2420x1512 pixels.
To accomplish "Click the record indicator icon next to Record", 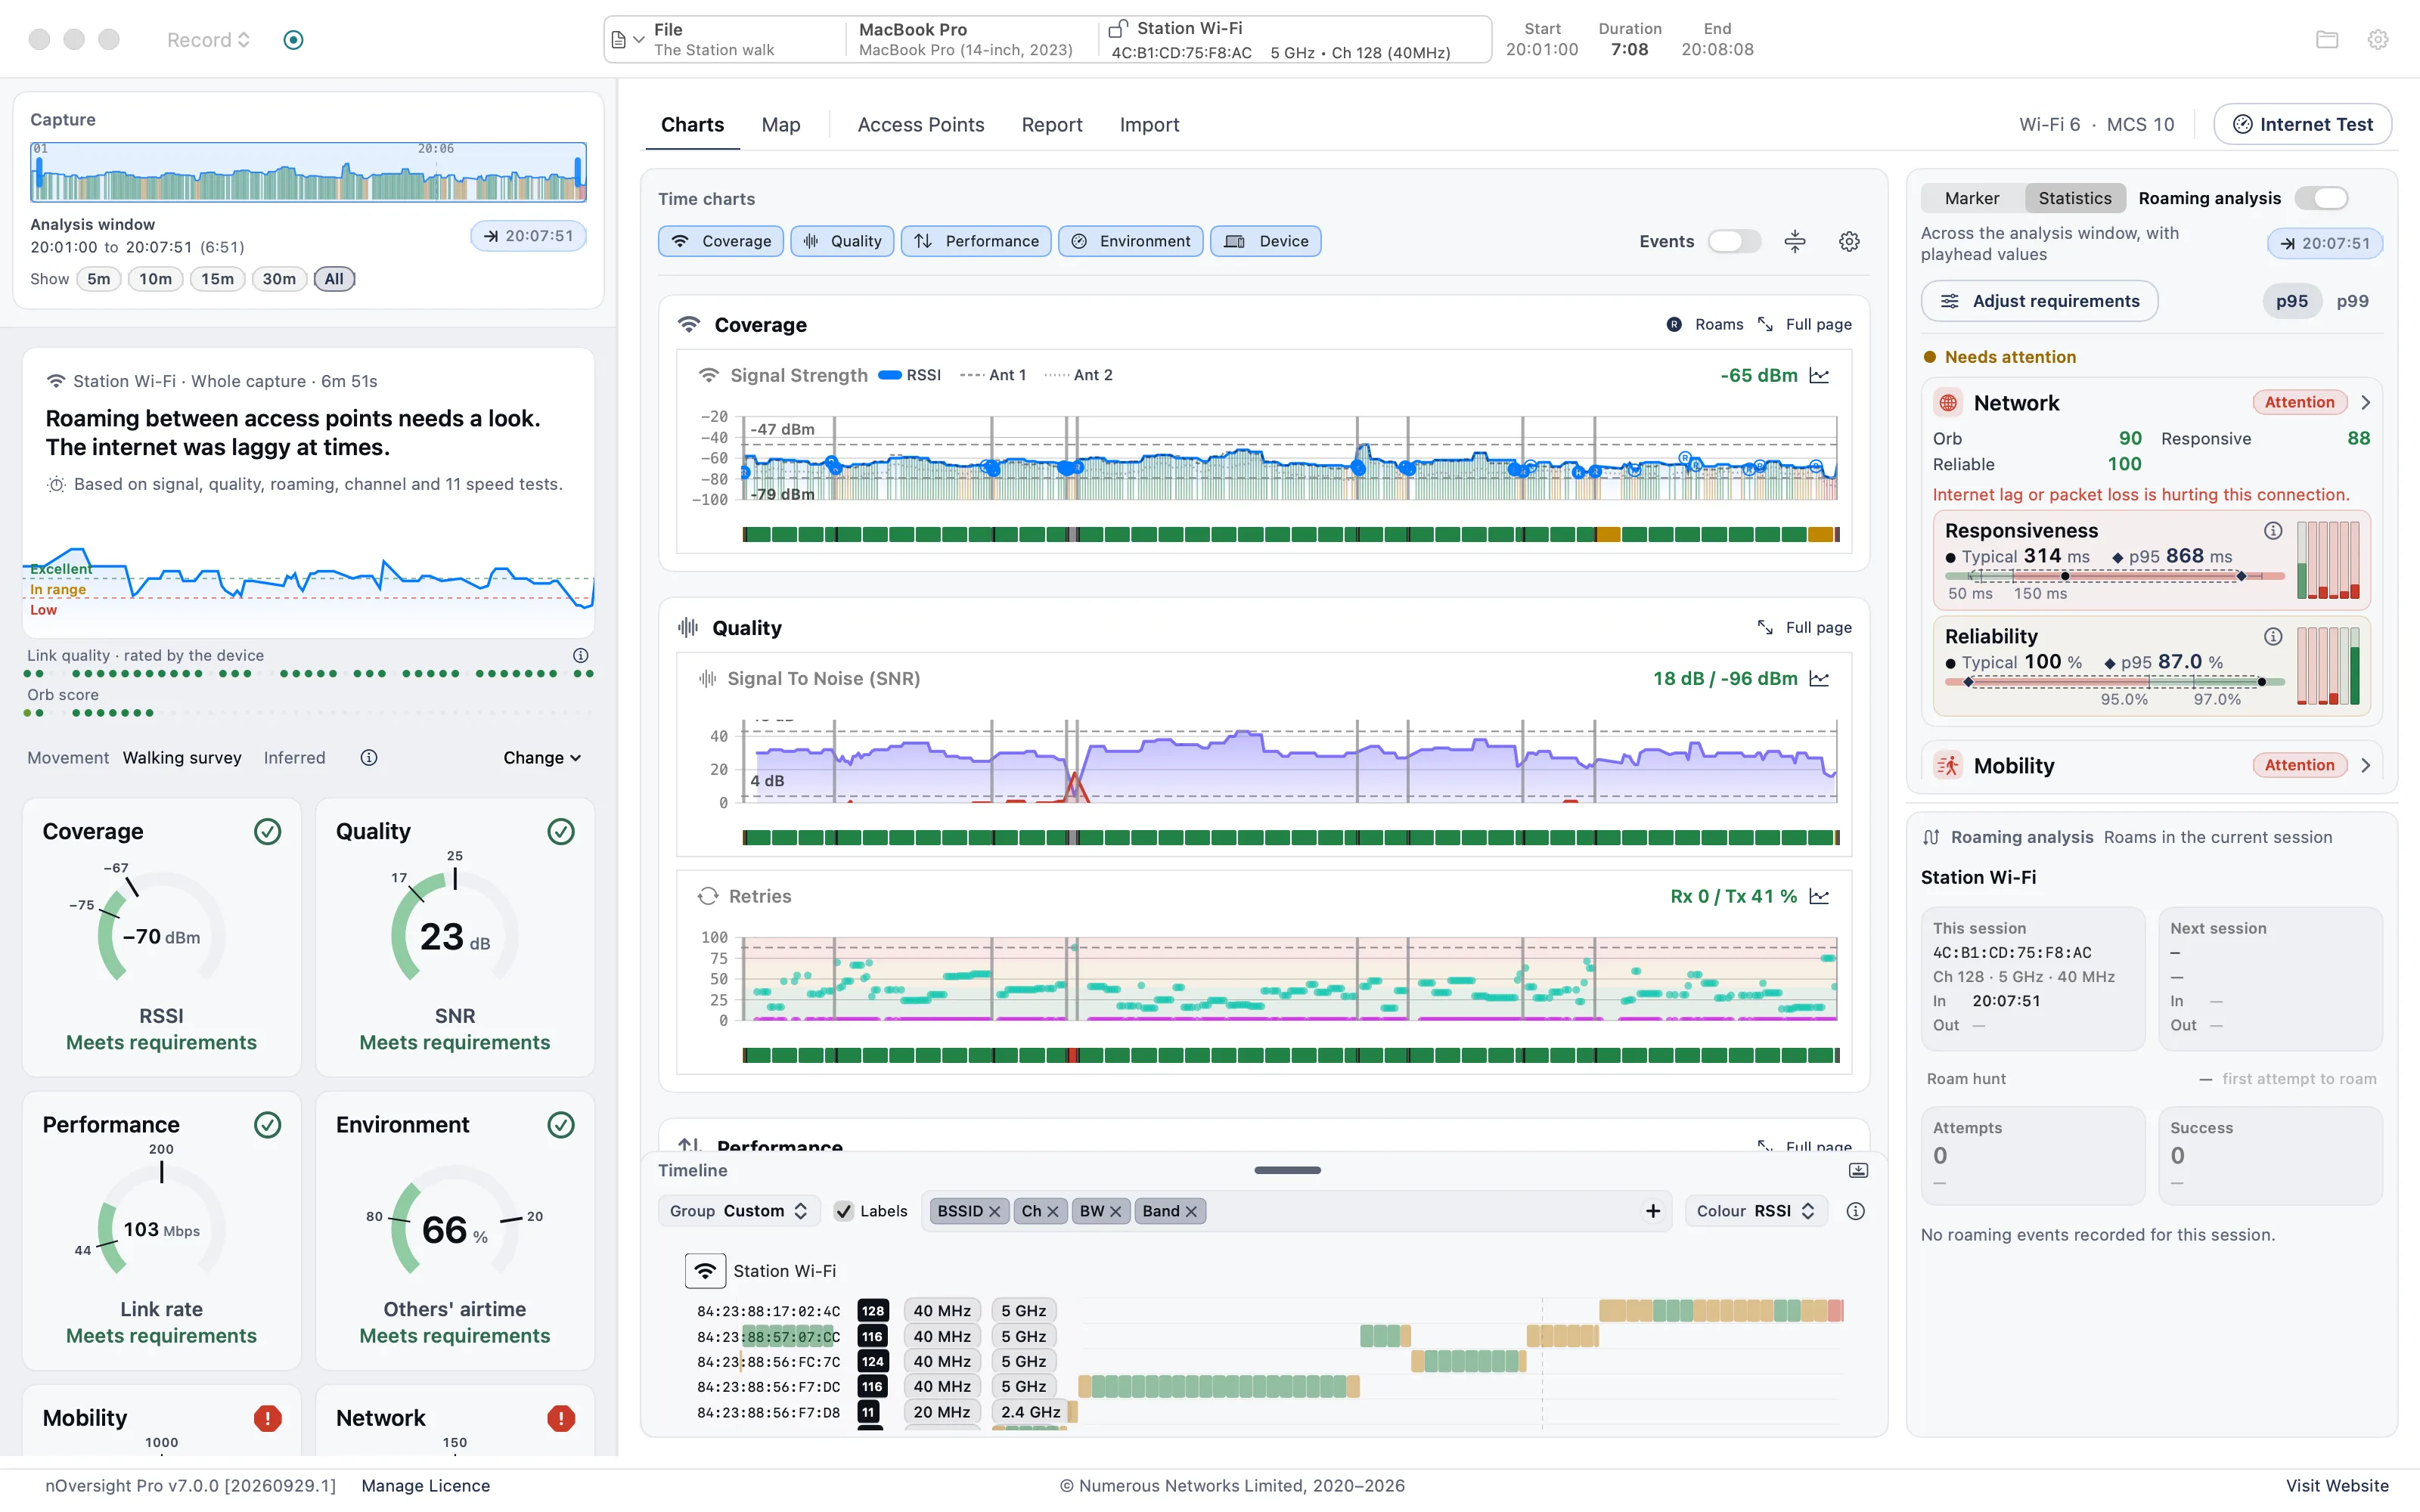I will [293, 40].
